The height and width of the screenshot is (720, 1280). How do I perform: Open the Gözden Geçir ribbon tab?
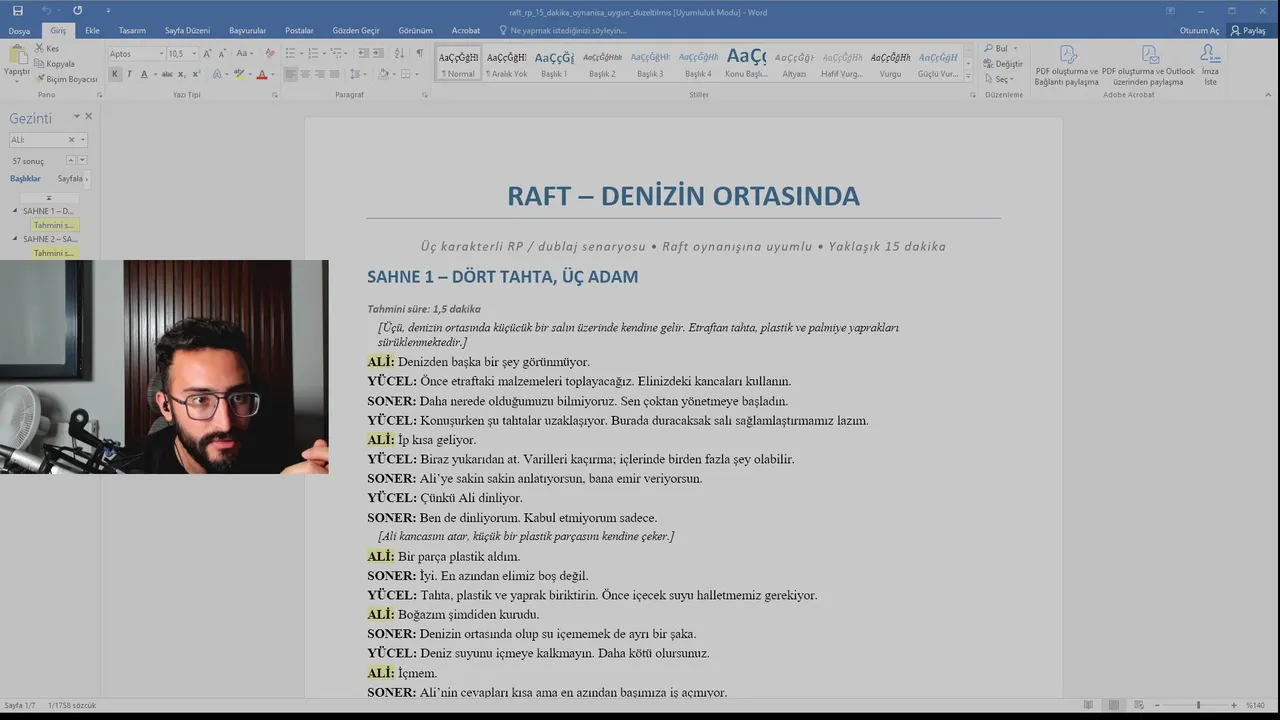click(356, 31)
